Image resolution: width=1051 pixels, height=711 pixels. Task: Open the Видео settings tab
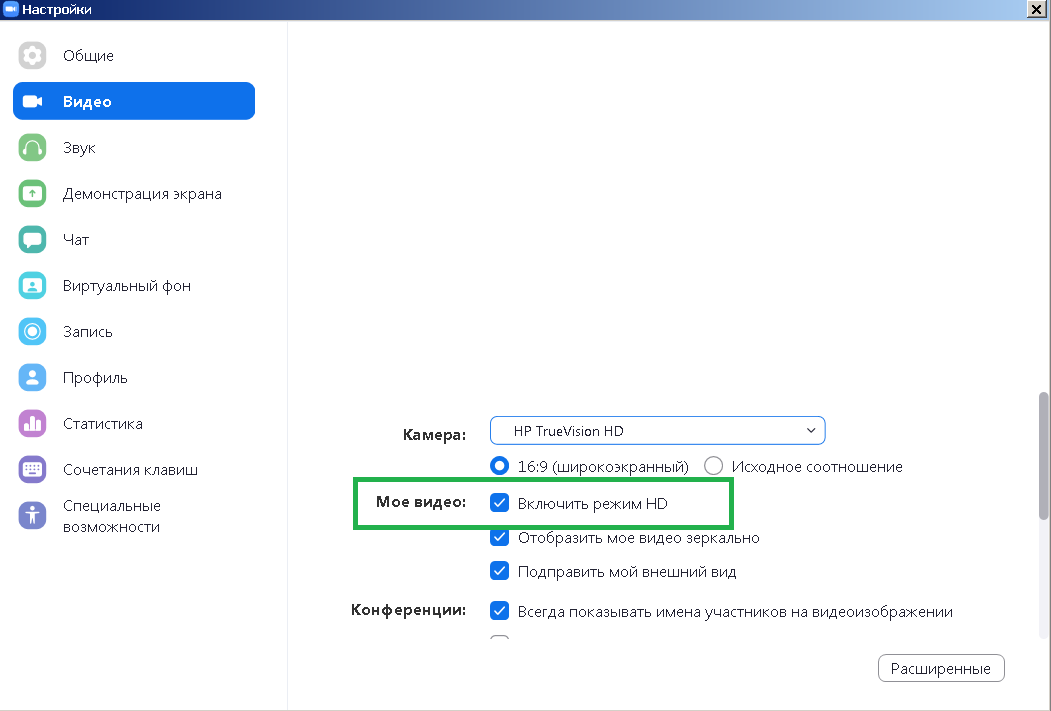(x=134, y=102)
